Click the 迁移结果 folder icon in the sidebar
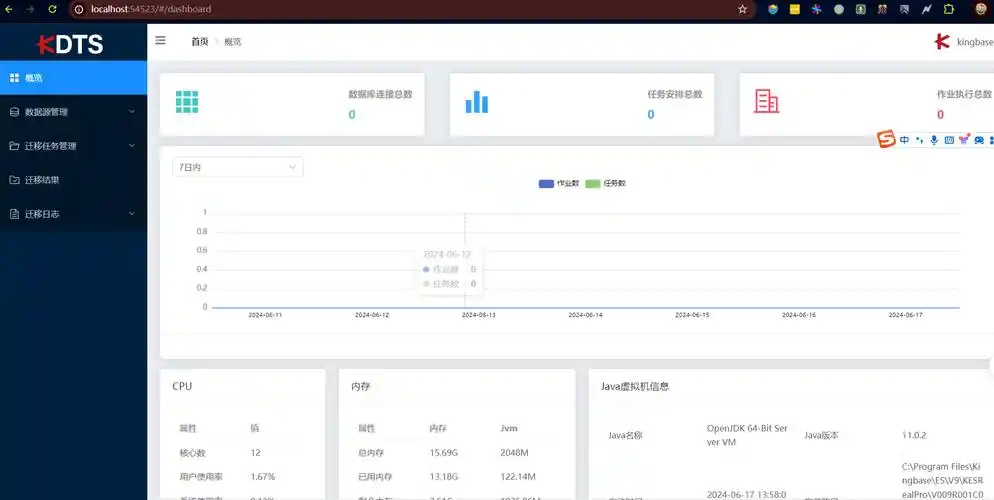994x500 pixels. click(x=15, y=180)
